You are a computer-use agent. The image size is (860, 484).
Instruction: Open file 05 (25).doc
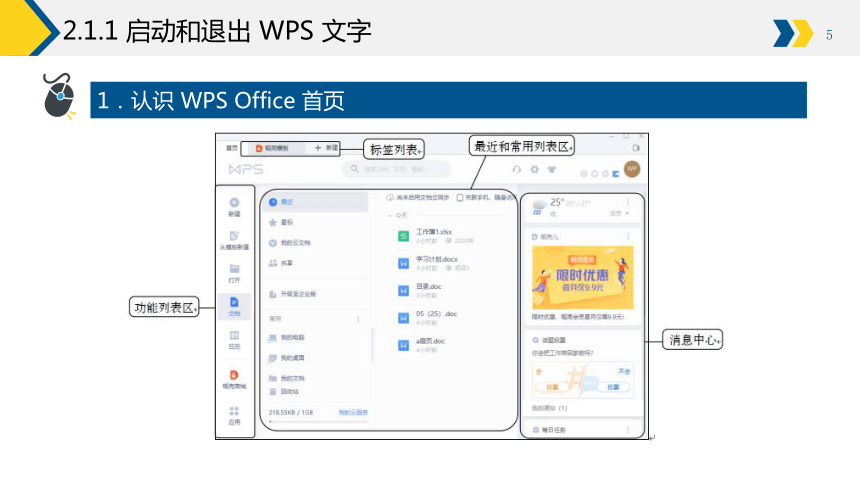427,318
